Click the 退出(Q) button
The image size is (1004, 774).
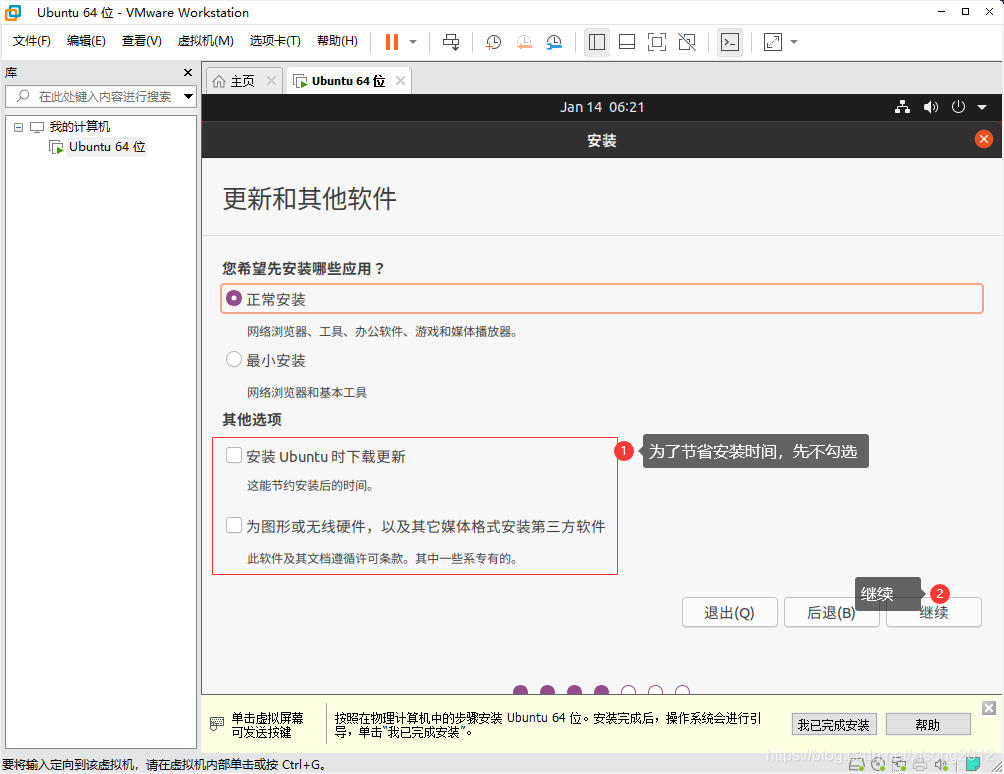[x=729, y=613]
